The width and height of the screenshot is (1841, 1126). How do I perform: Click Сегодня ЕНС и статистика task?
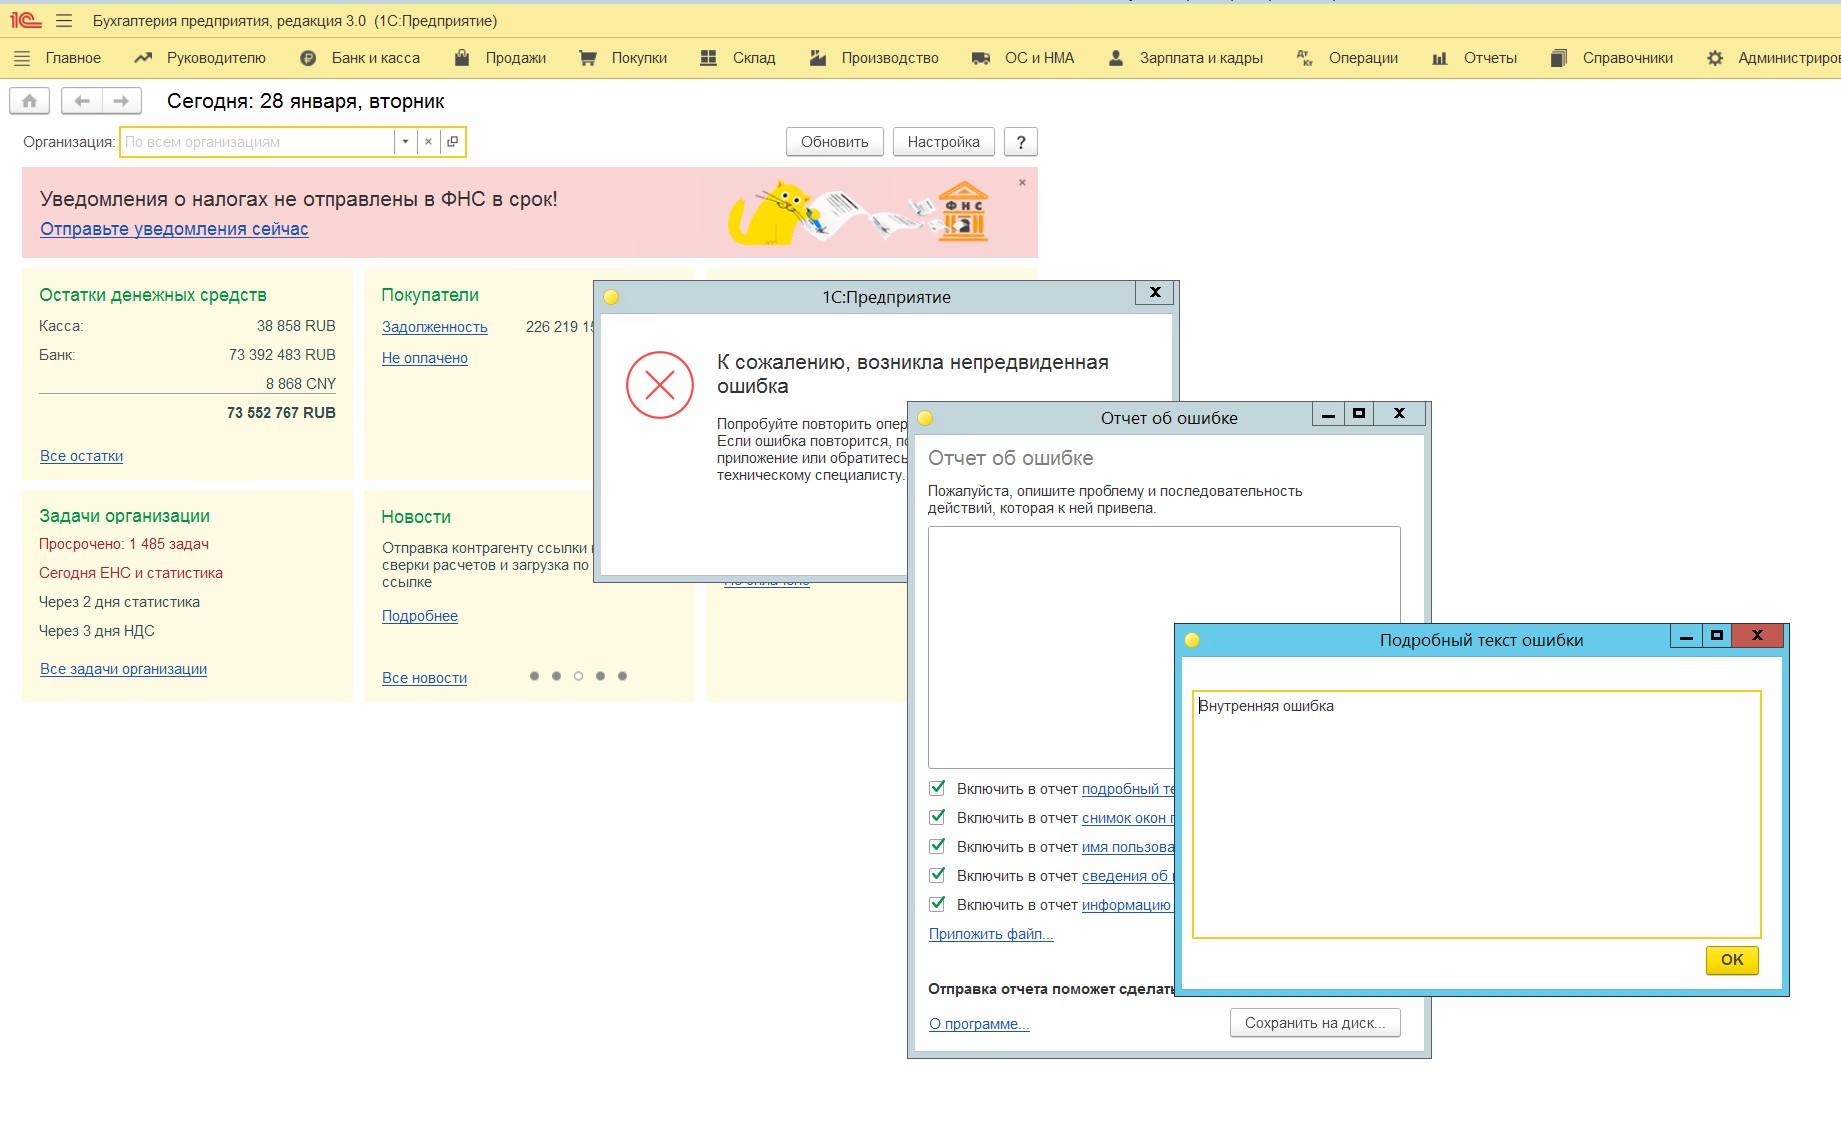131,573
